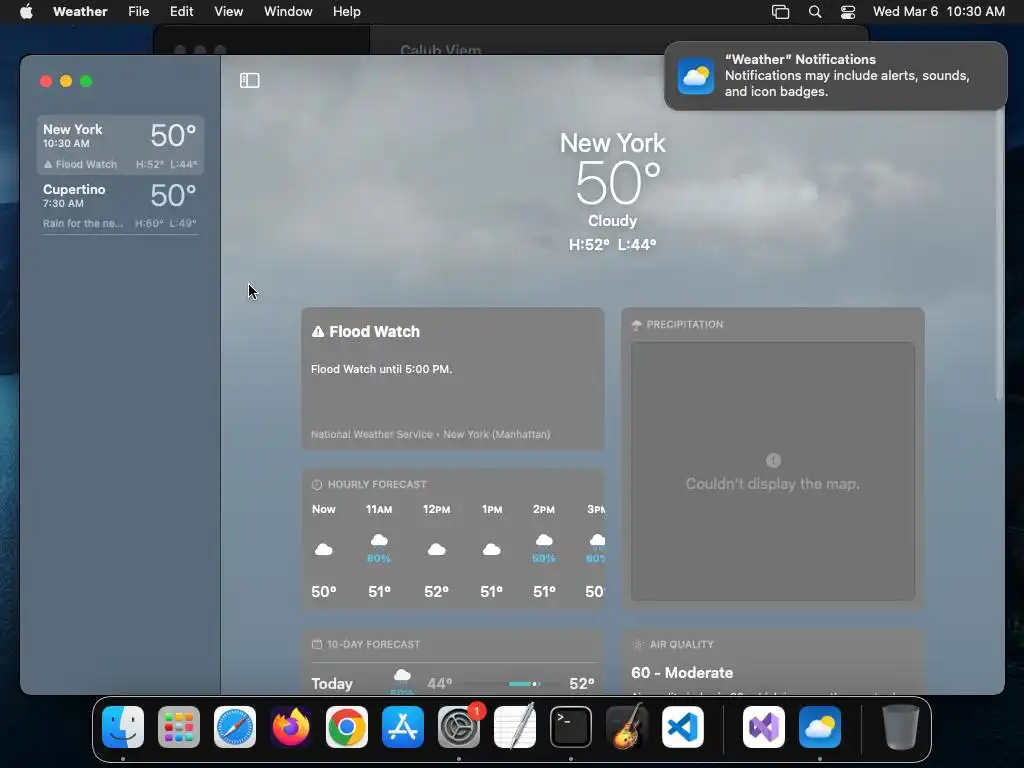Open the View menu
This screenshot has height=768, width=1024.
[x=229, y=11]
